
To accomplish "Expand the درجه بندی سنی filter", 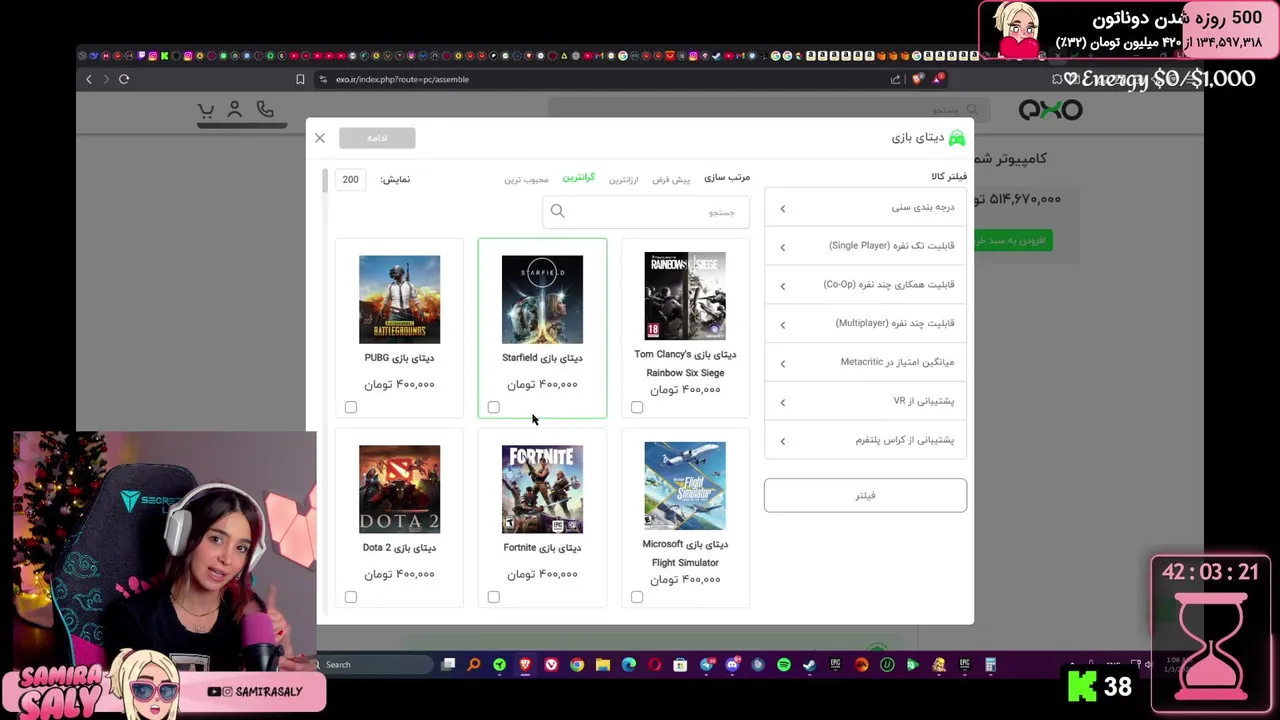I will pos(866,208).
